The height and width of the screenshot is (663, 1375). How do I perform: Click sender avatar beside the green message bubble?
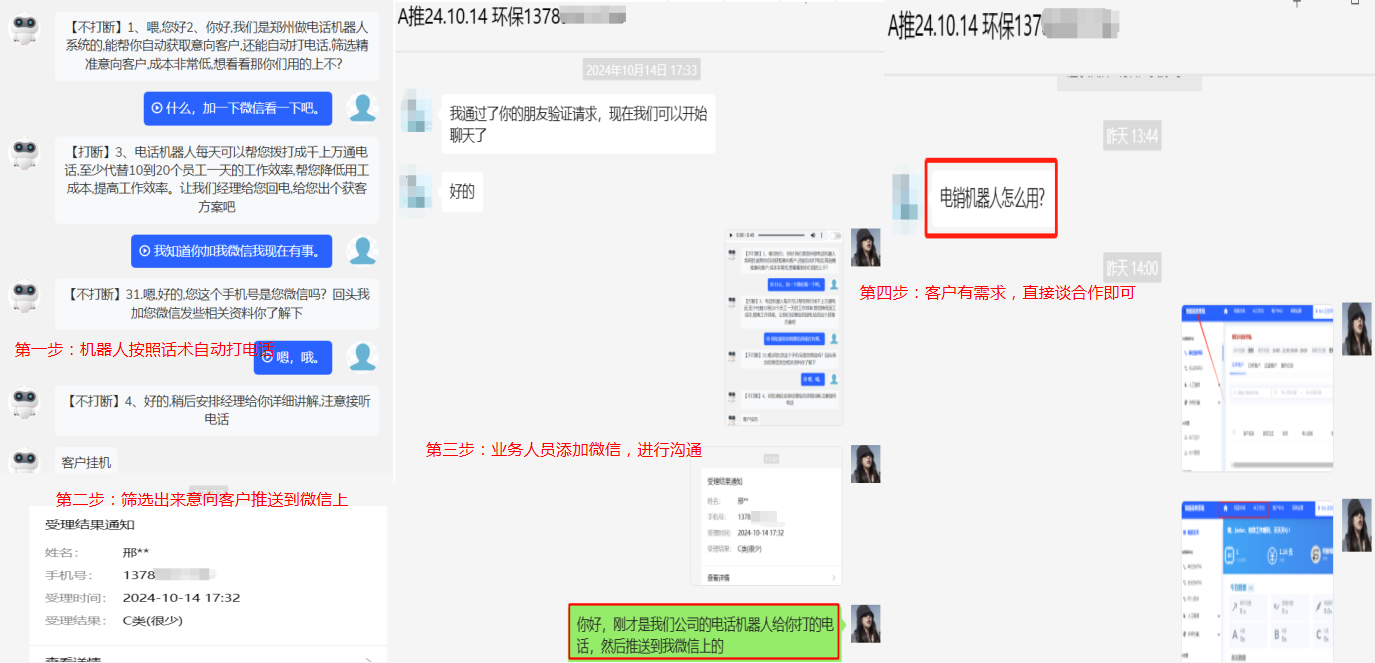coord(865,623)
